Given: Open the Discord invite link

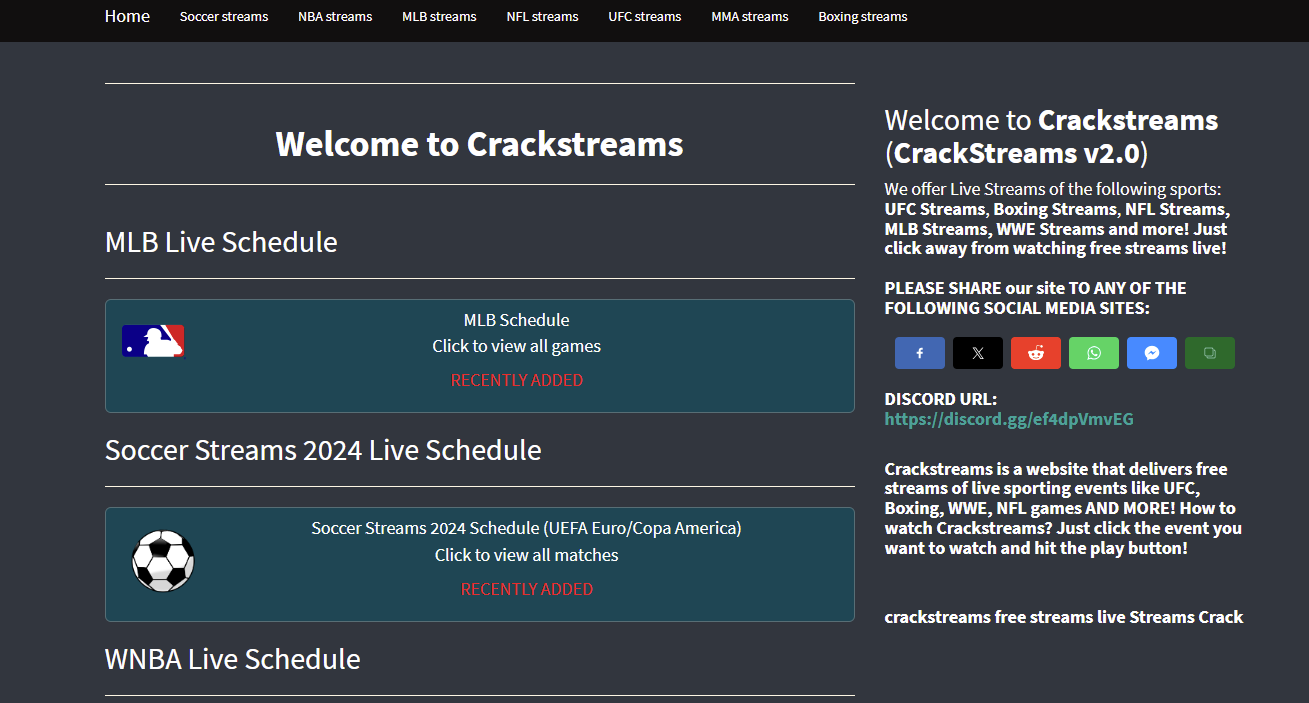Looking at the screenshot, I should (x=1009, y=419).
